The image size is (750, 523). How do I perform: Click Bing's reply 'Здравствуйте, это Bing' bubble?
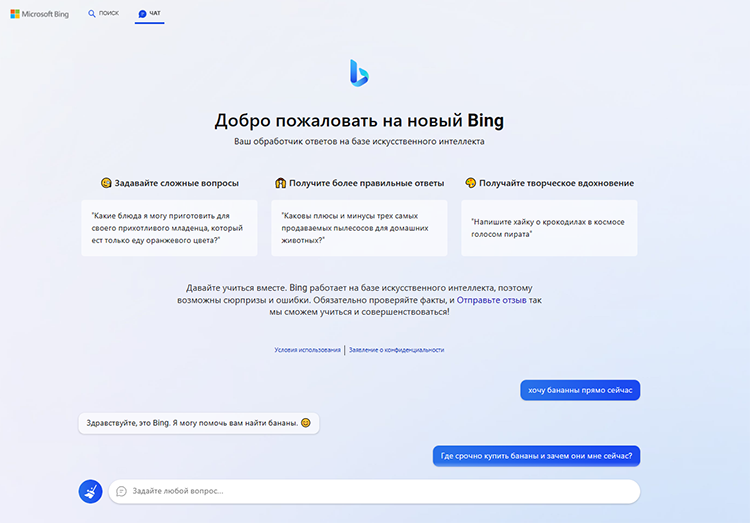(199, 423)
